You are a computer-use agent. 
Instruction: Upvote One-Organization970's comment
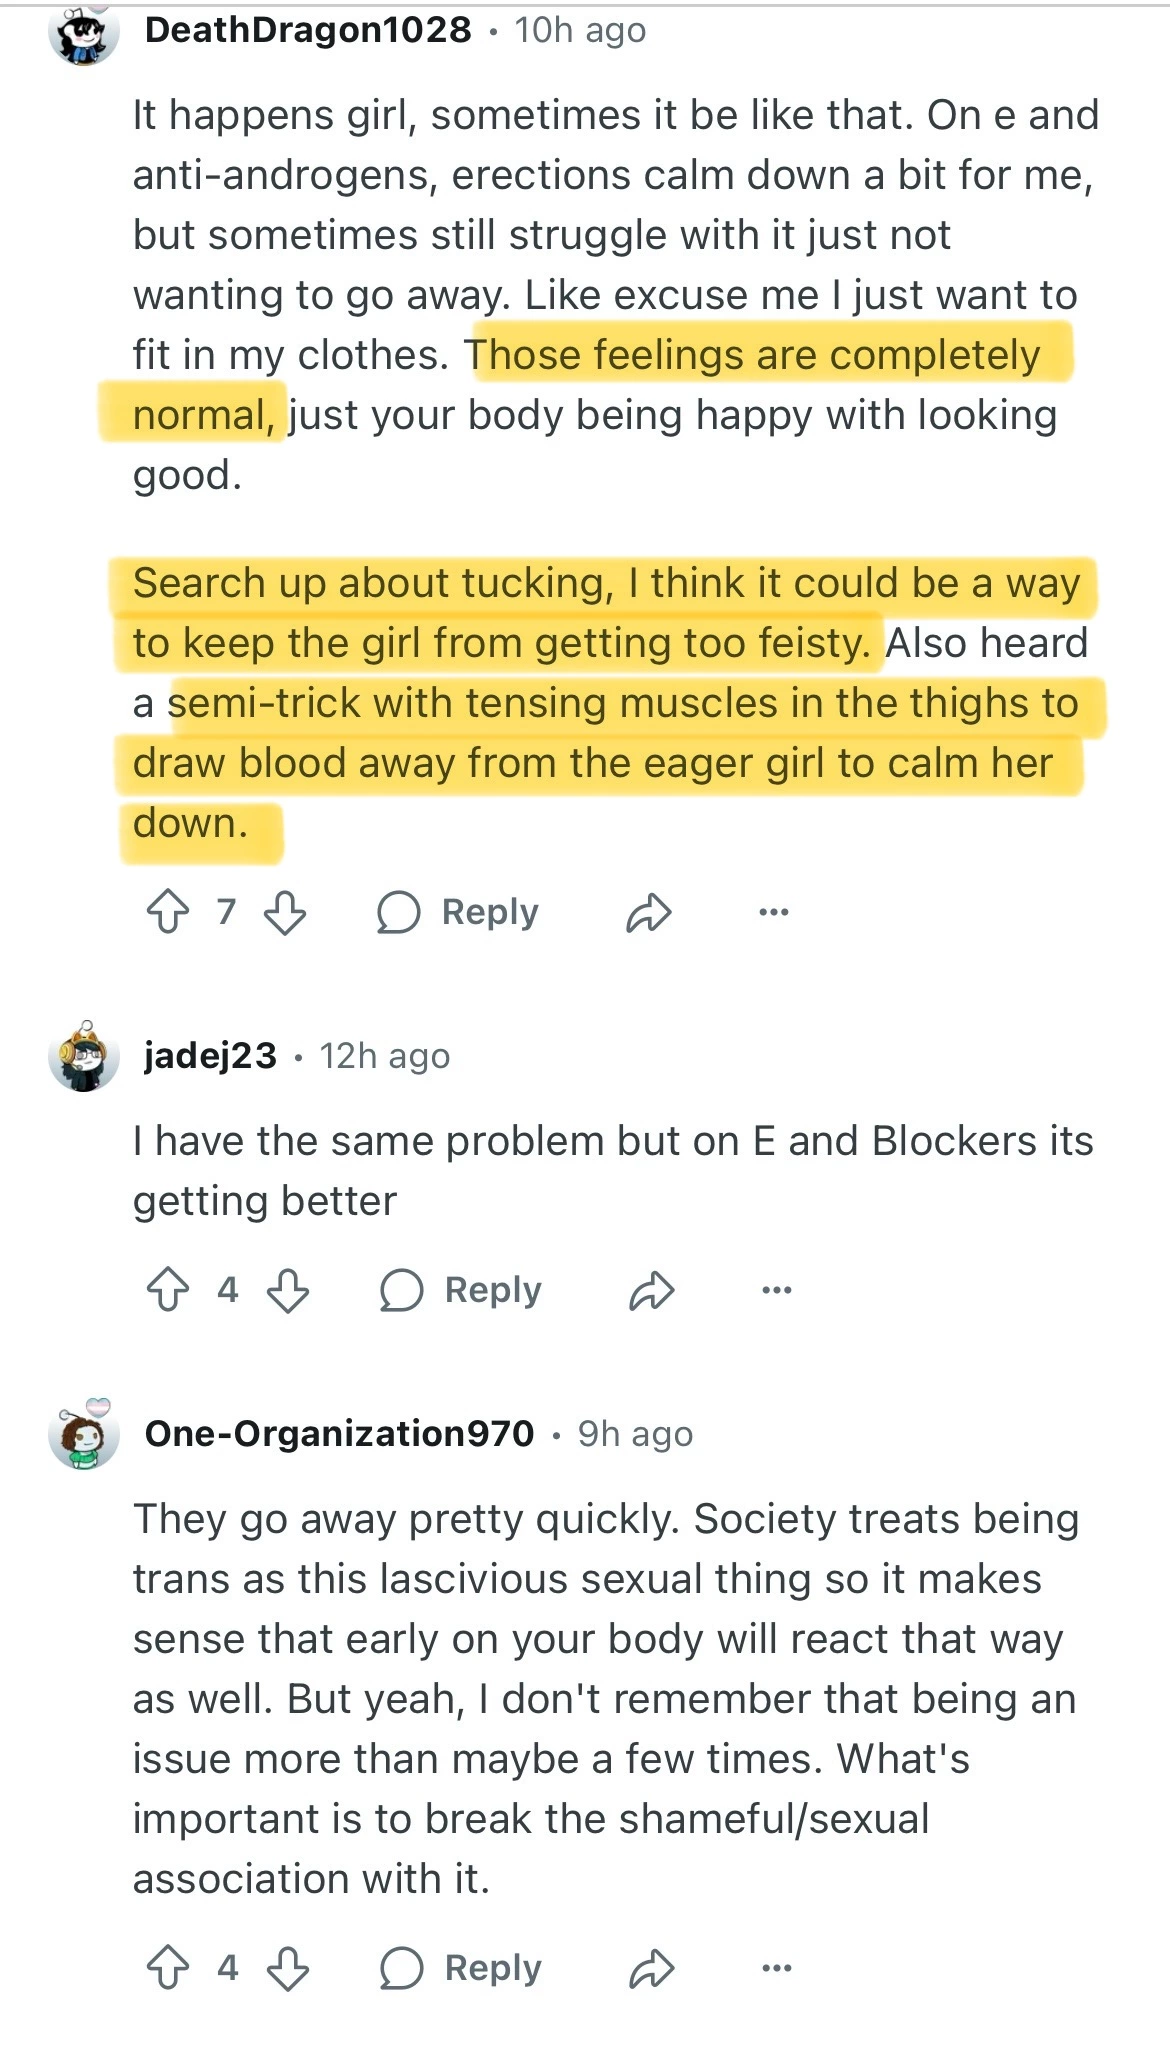pyautogui.click(x=168, y=1968)
